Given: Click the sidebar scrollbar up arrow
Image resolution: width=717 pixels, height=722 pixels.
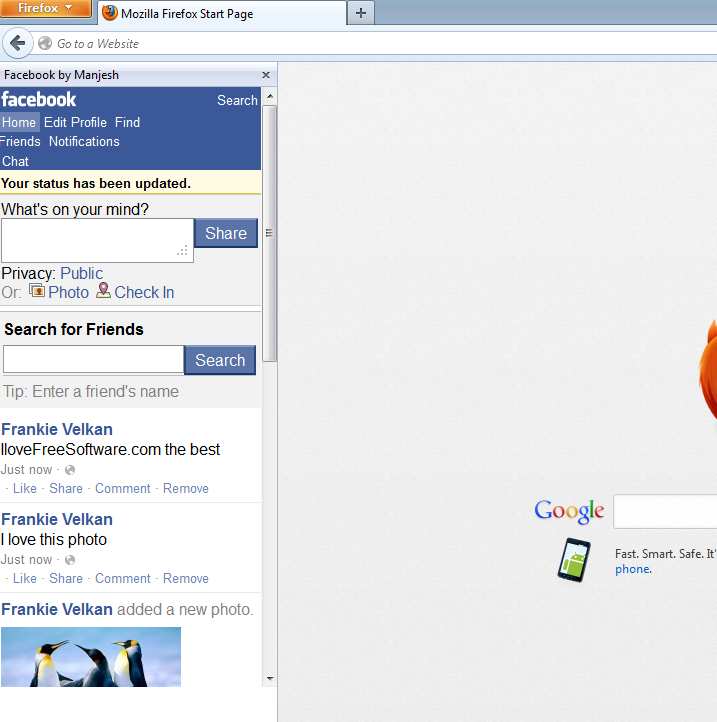Looking at the screenshot, I should [270, 96].
